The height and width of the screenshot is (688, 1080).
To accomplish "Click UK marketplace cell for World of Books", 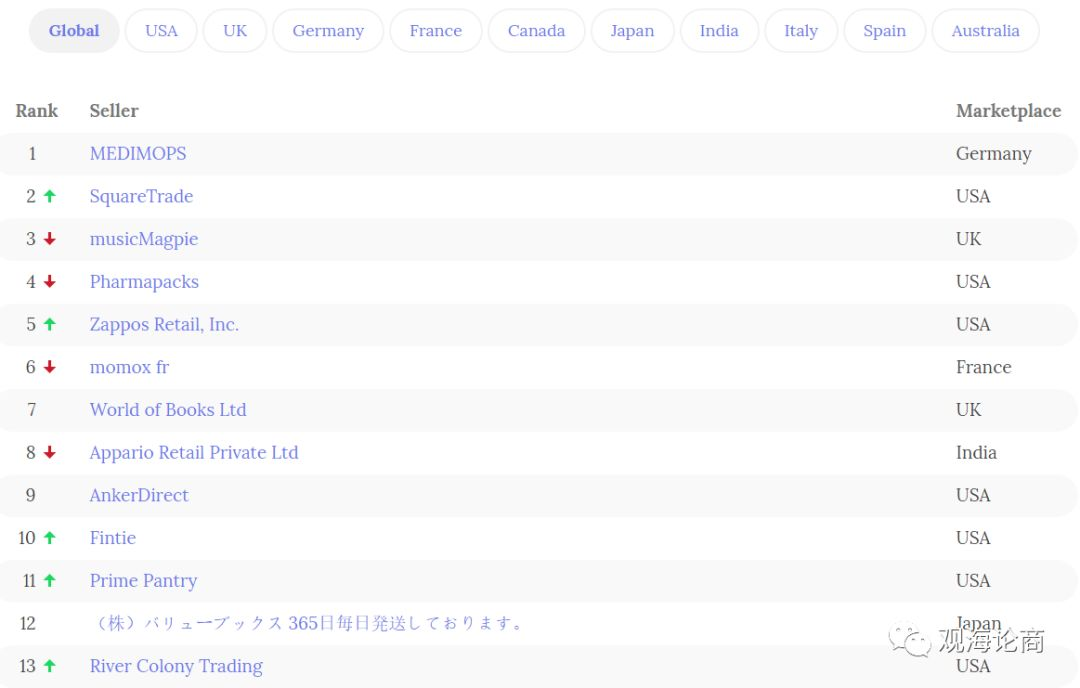I will point(968,410).
